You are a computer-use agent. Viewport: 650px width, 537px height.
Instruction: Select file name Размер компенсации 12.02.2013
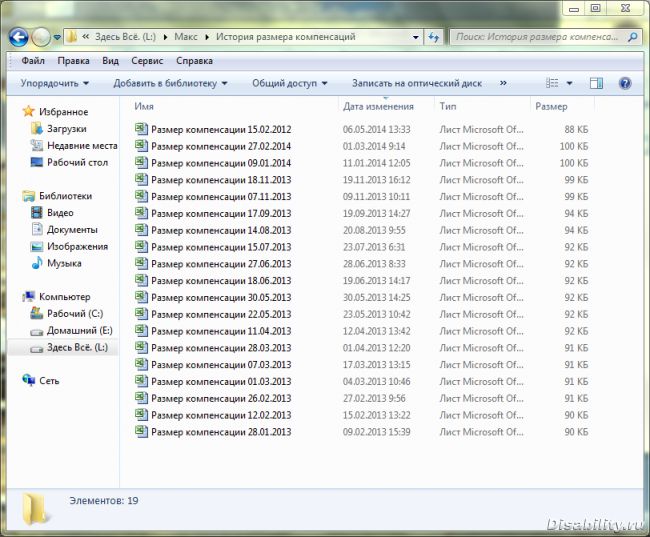click(221, 415)
